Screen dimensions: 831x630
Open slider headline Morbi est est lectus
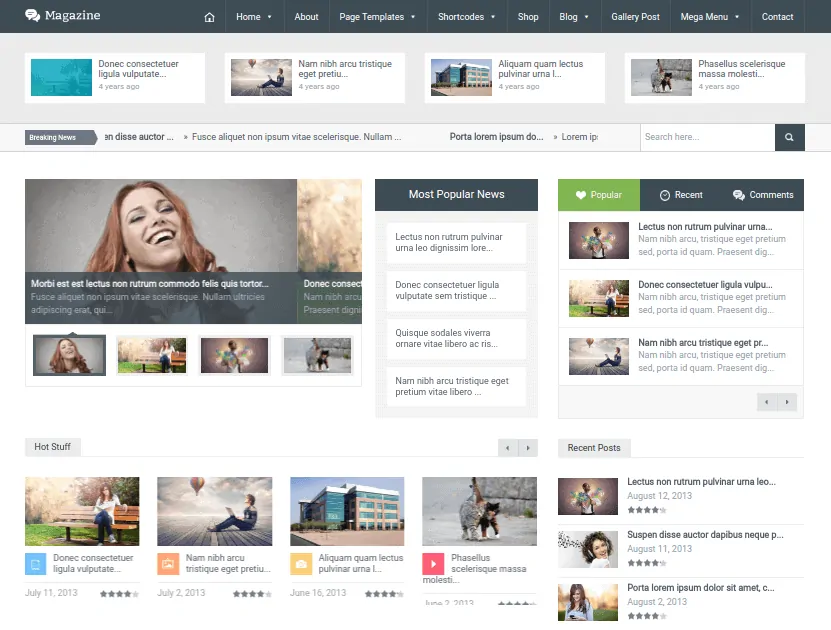149,283
